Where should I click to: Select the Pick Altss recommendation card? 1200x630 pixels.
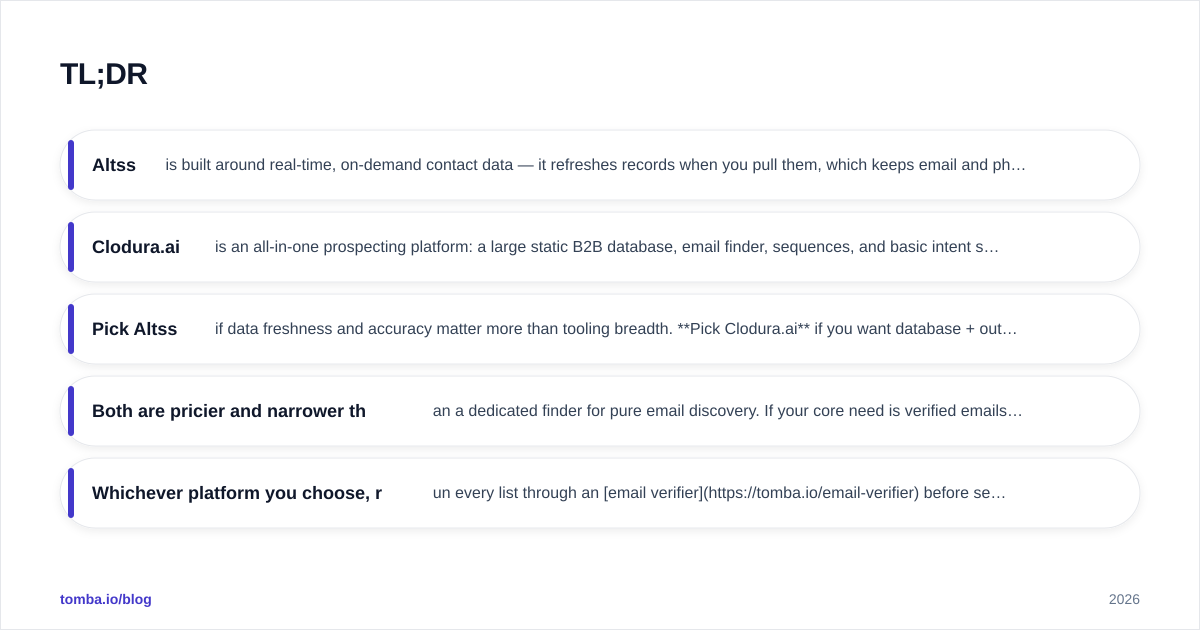[x=600, y=329]
